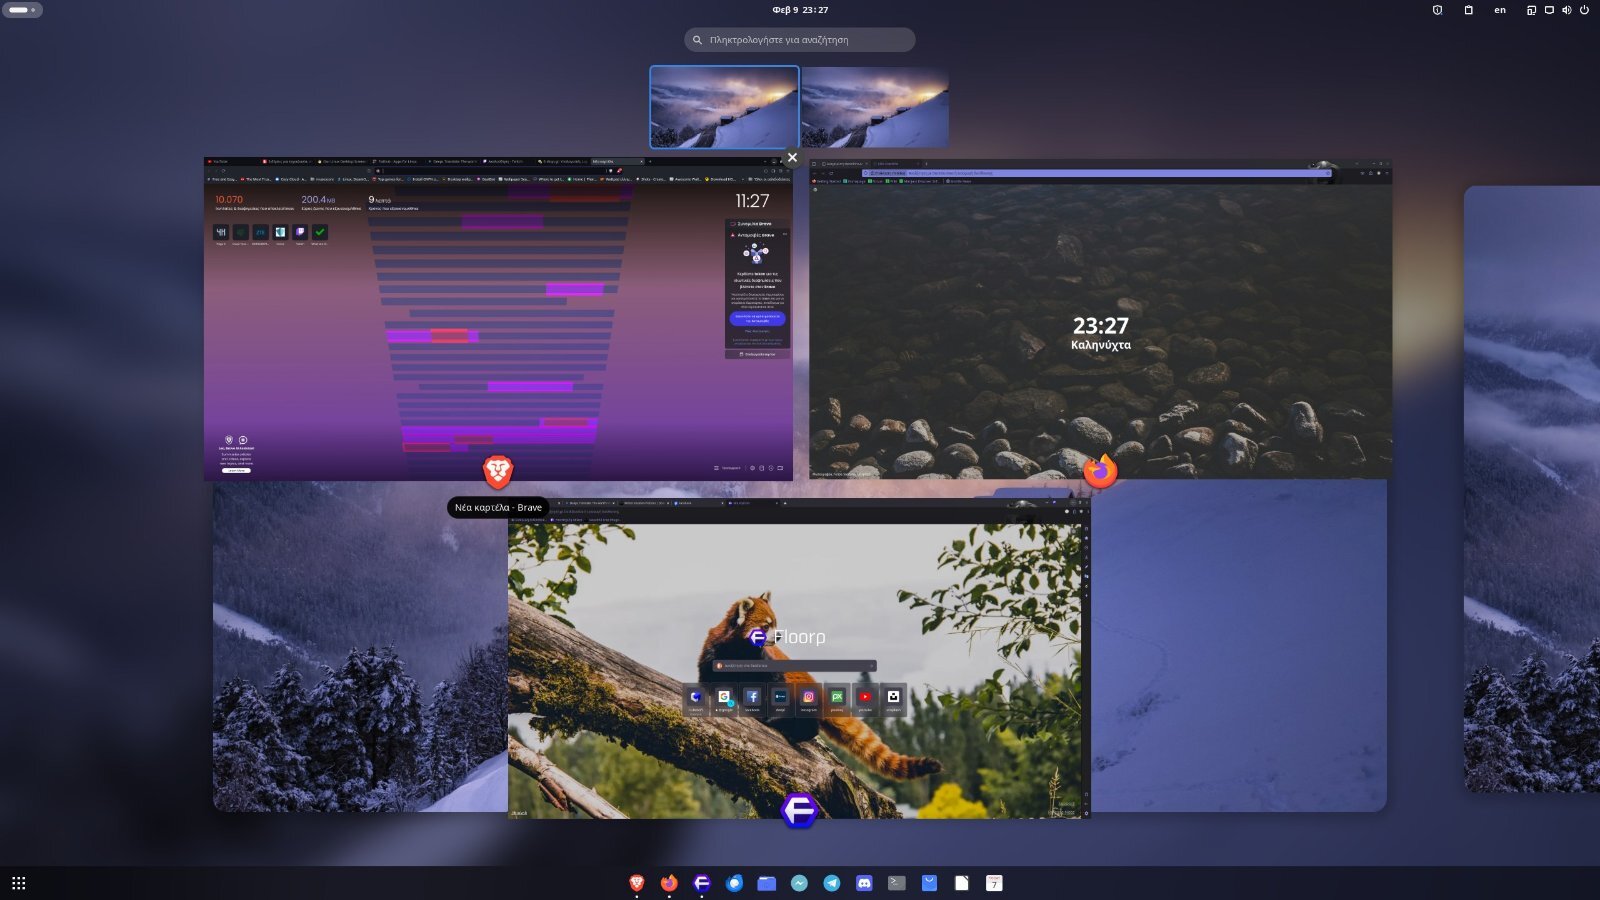The image size is (1600, 900).
Task: Click the Floorp new-tab search box
Action: tap(795, 665)
